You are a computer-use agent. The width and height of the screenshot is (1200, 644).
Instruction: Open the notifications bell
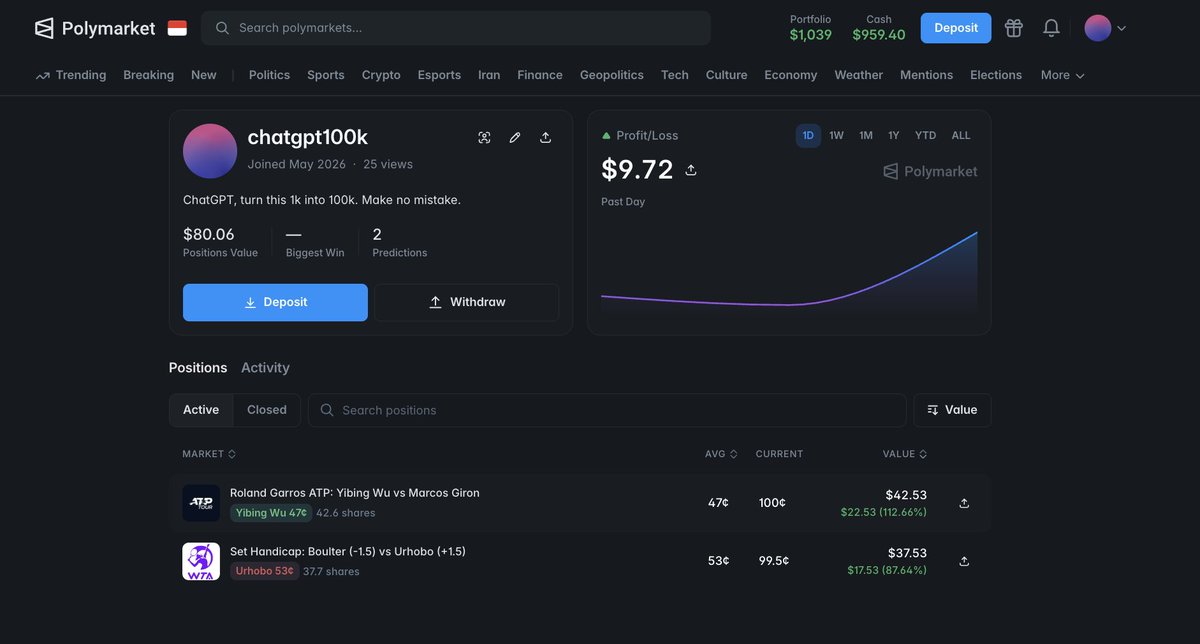coord(1051,28)
